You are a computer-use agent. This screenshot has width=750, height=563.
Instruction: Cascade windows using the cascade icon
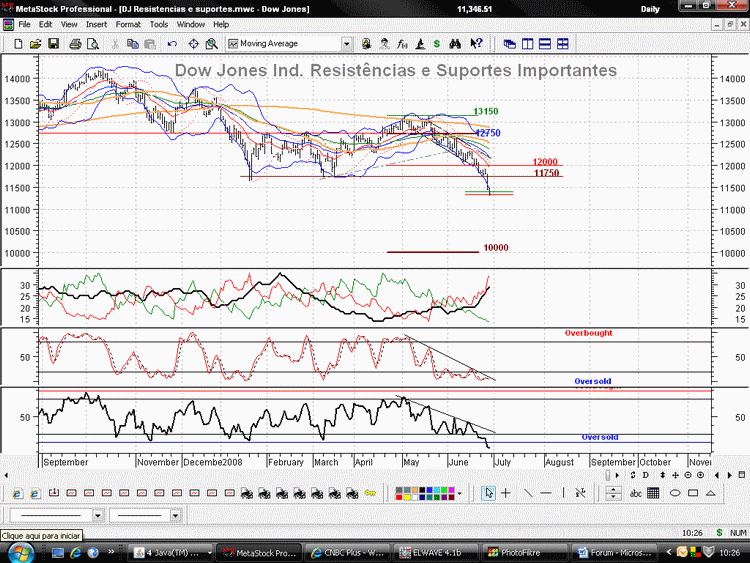509,44
